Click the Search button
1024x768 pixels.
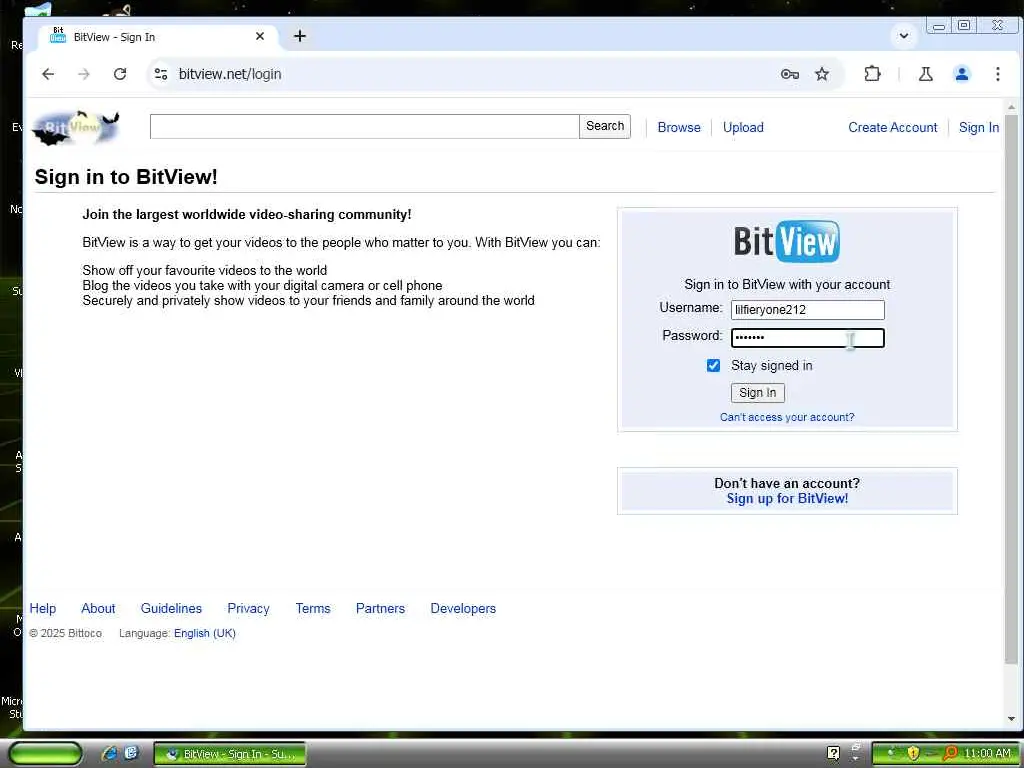pos(605,126)
